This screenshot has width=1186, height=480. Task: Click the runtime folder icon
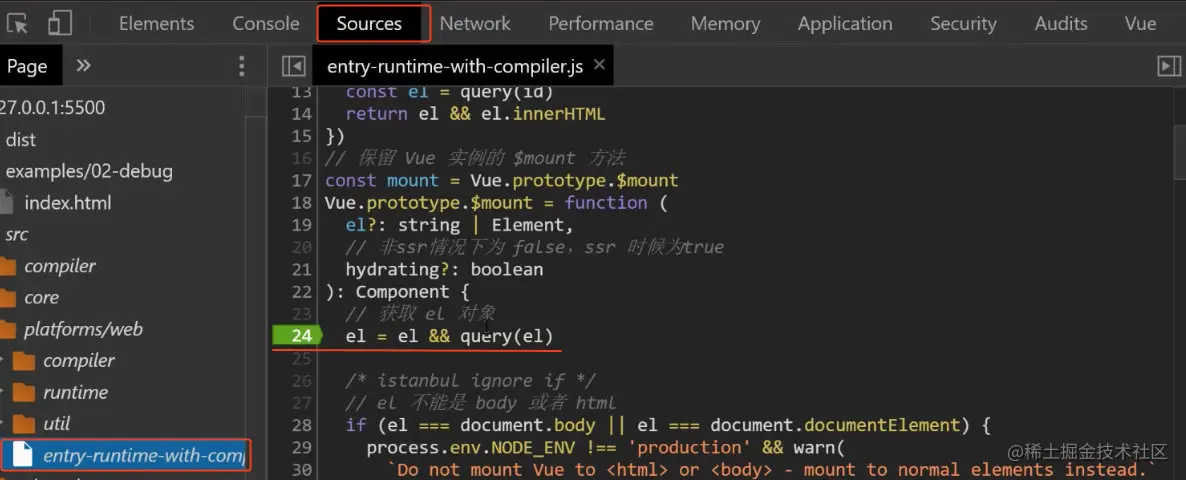pyautogui.click(x=24, y=393)
